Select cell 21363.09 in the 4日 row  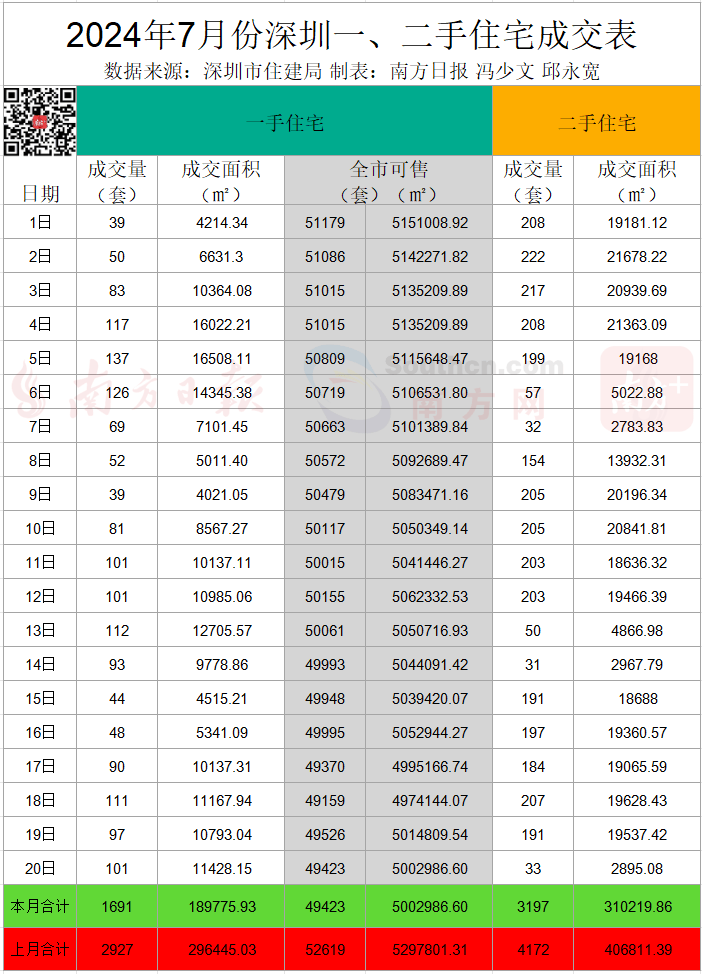click(x=637, y=324)
